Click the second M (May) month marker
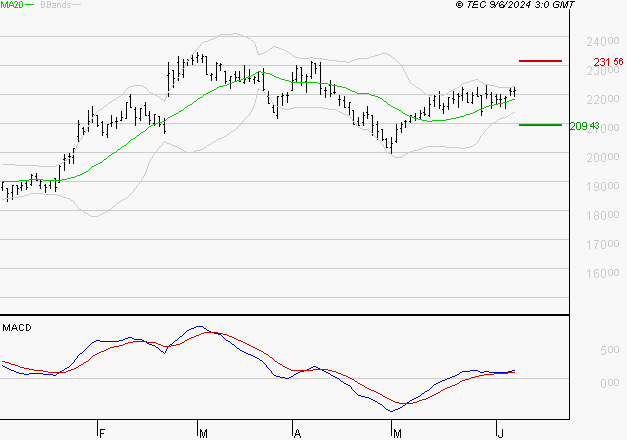Viewport: 627px width, 440px height. (x=397, y=433)
